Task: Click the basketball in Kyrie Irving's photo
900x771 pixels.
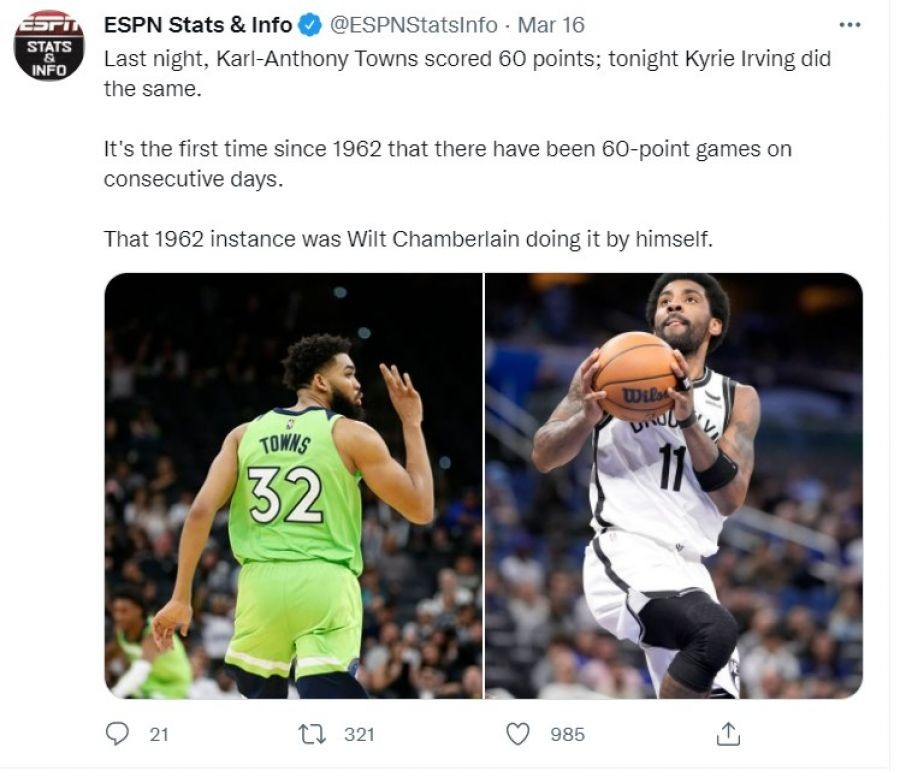Action: point(636,377)
